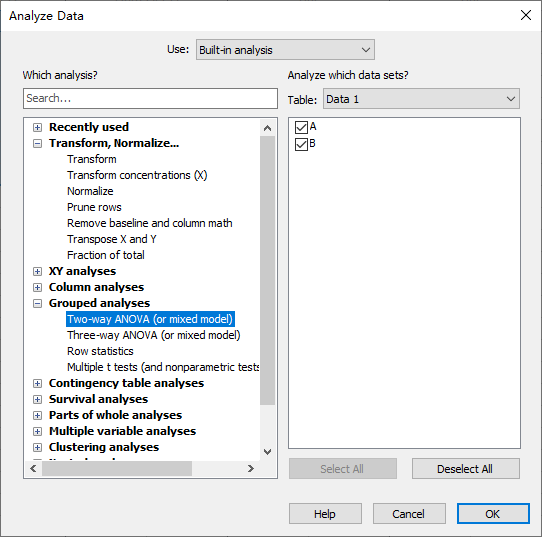Collapse the Transform, Normalize group

click(x=37, y=143)
